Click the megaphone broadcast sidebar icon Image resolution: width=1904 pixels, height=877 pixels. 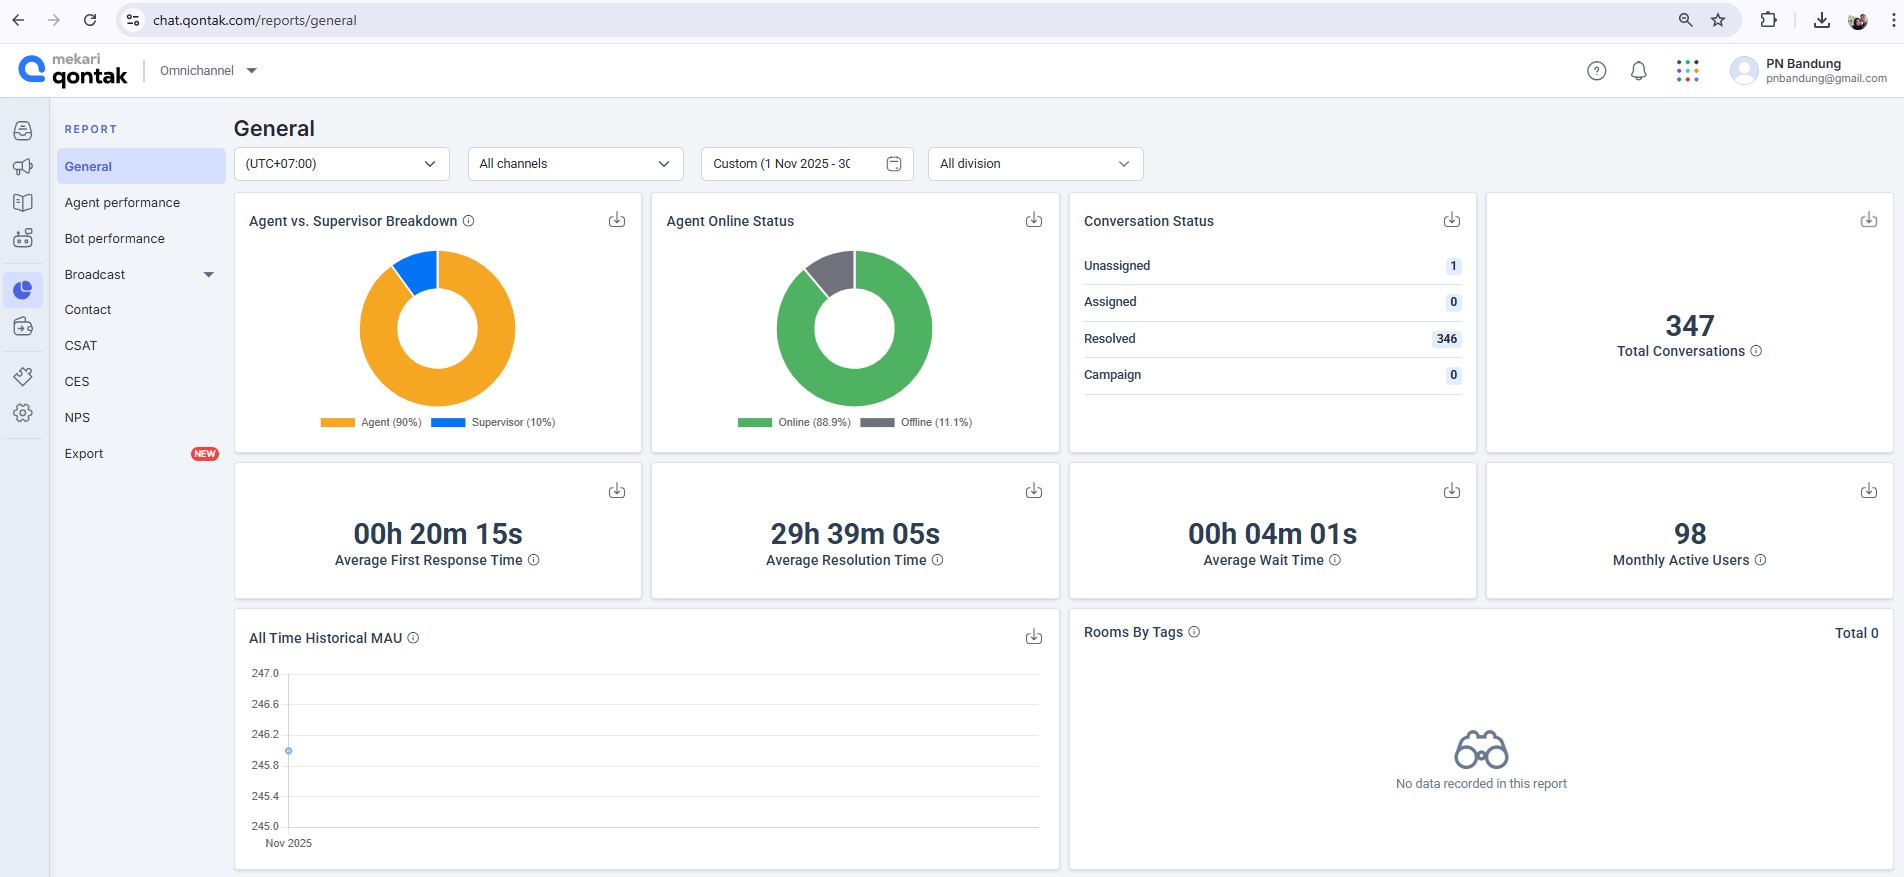point(23,167)
